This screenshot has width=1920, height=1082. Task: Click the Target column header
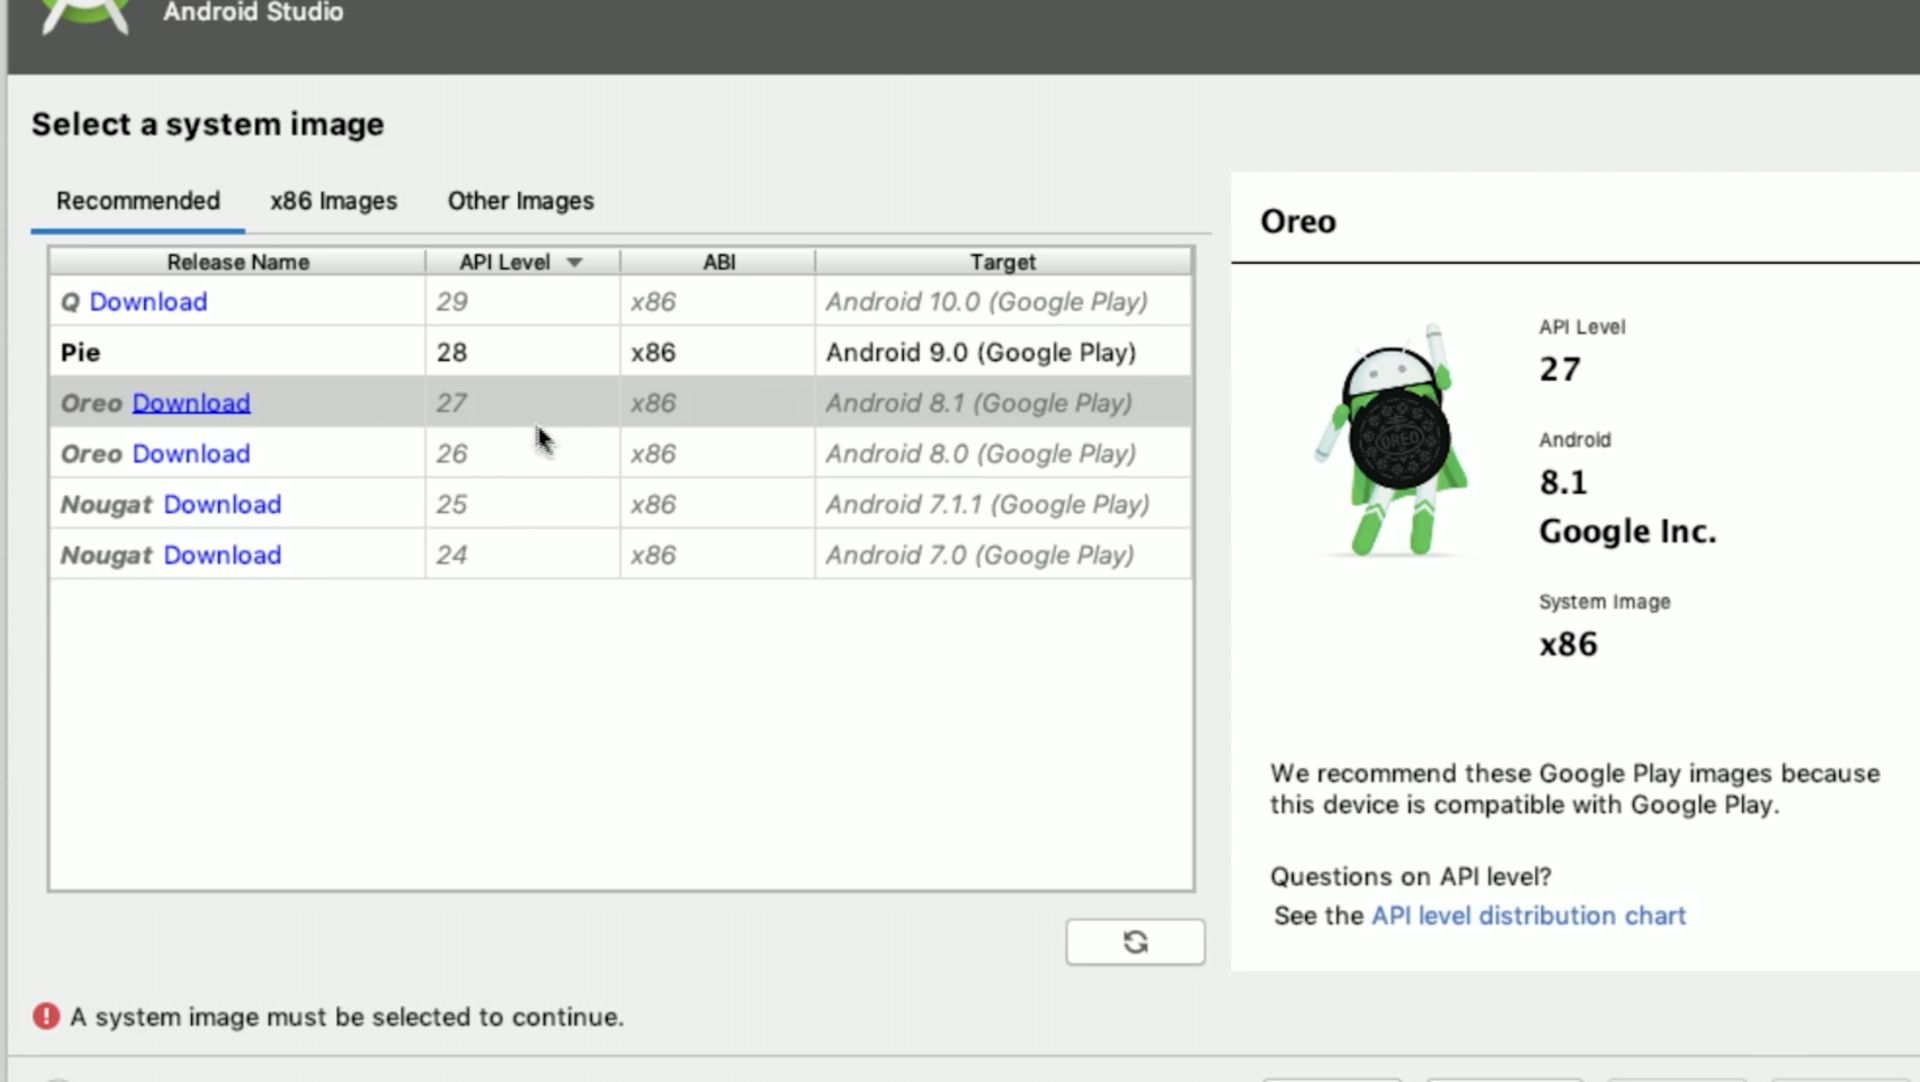click(x=1003, y=262)
